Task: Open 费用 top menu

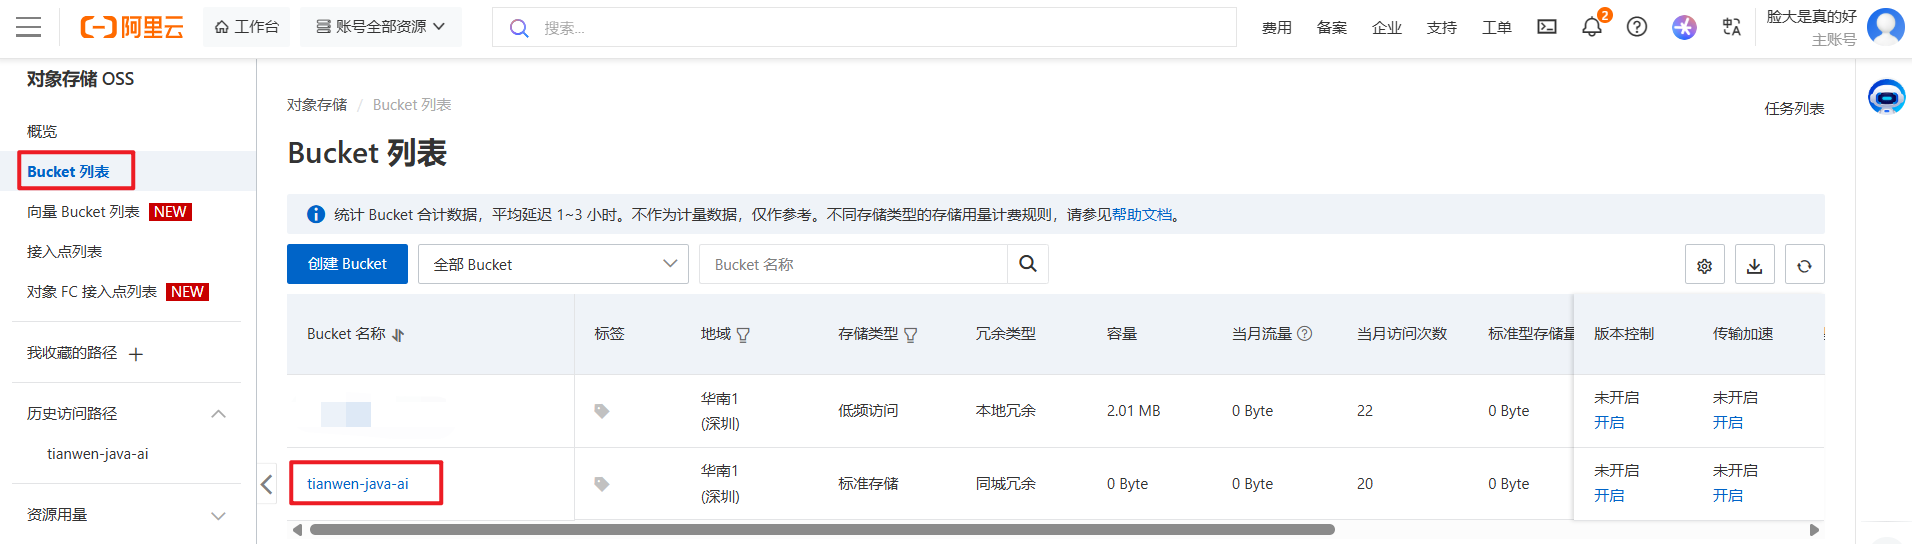Action: 1277,28
